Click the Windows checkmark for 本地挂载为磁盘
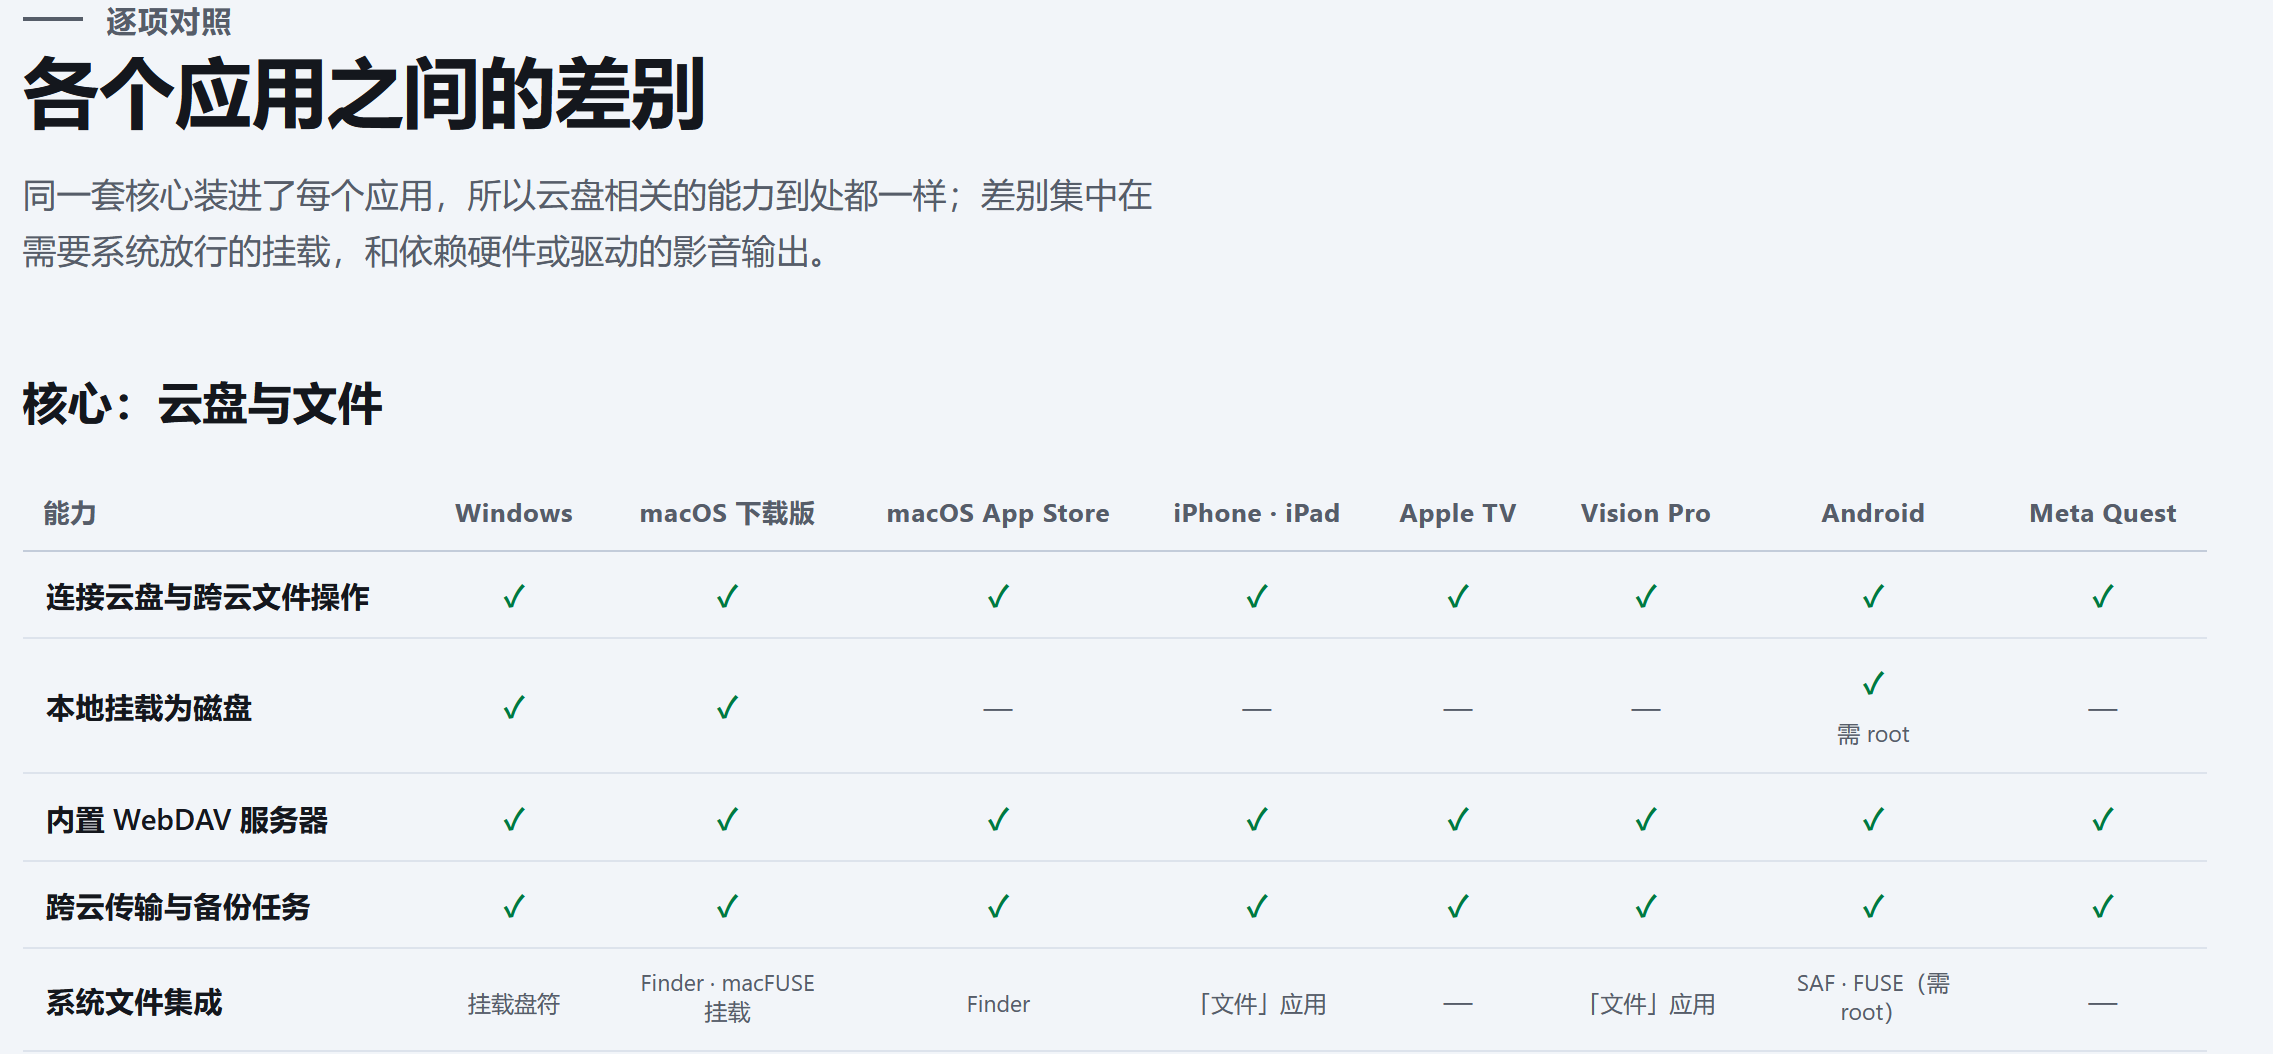Image resolution: width=2273 pixels, height=1054 pixels. click(514, 708)
